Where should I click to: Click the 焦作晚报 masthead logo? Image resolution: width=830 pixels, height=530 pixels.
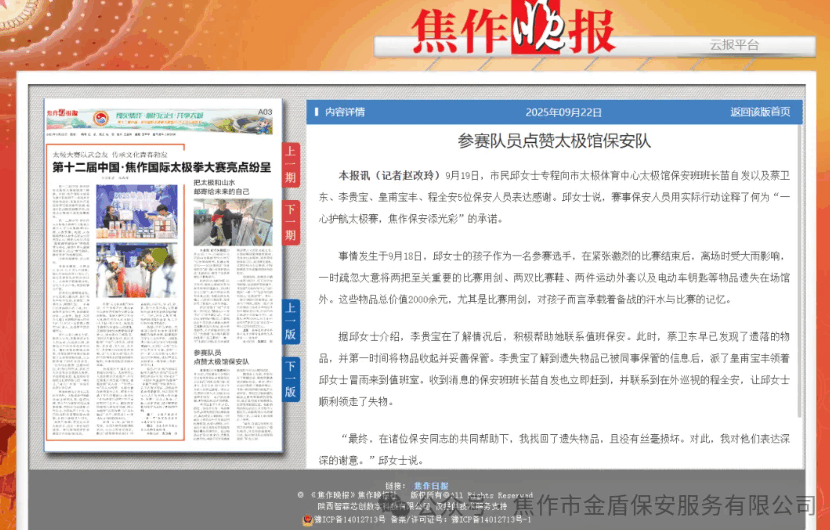(x=514, y=30)
